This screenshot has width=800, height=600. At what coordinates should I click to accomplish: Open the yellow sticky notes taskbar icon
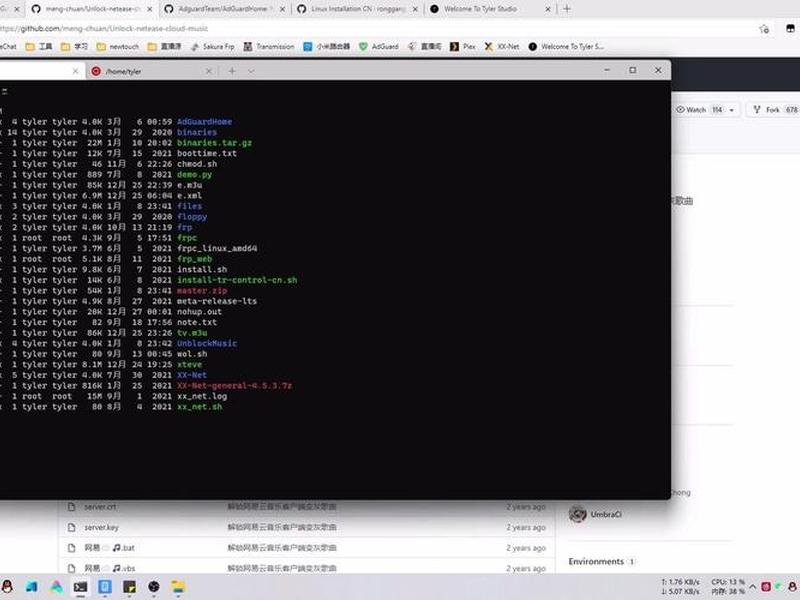(x=129, y=587)
